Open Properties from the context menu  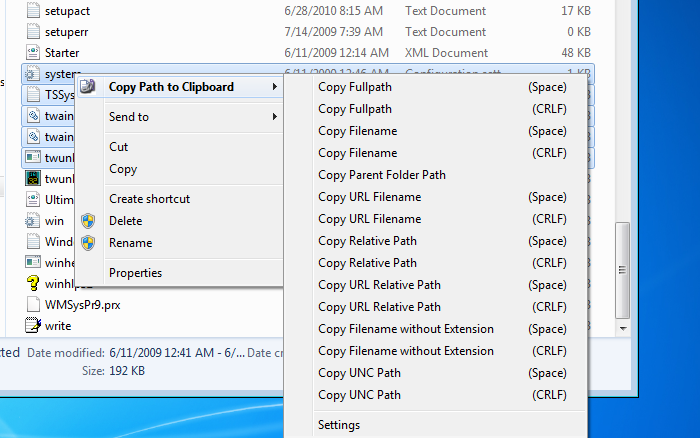click(x=135, y=273)
